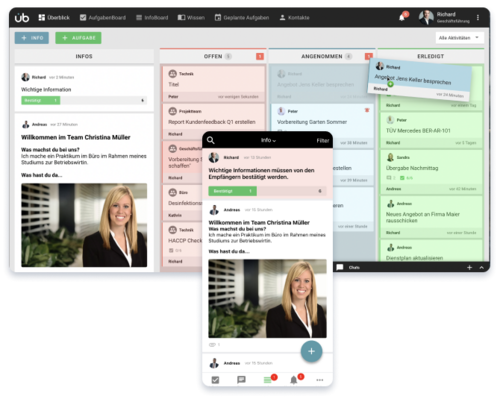Toggle checklist box on HACCP Check card
This screenshot has height=399, width=500.
point(171,250)
